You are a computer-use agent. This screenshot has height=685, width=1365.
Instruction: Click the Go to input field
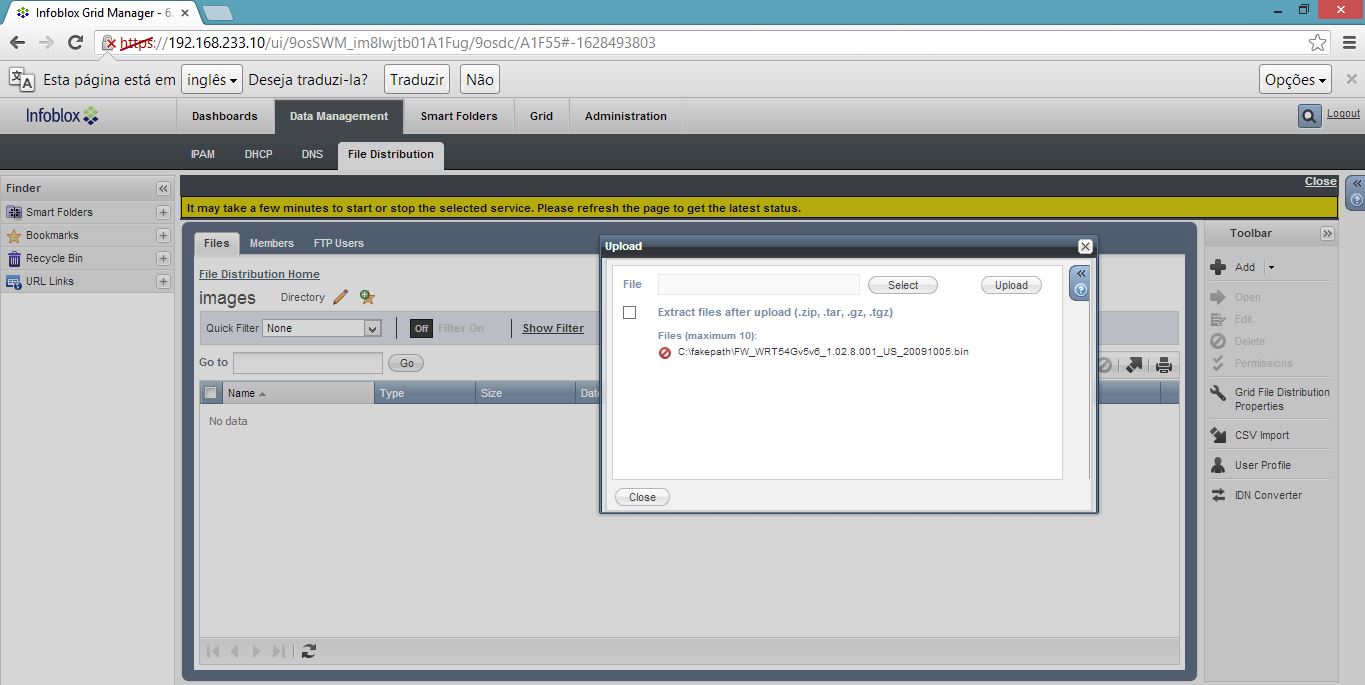[307, 362]
